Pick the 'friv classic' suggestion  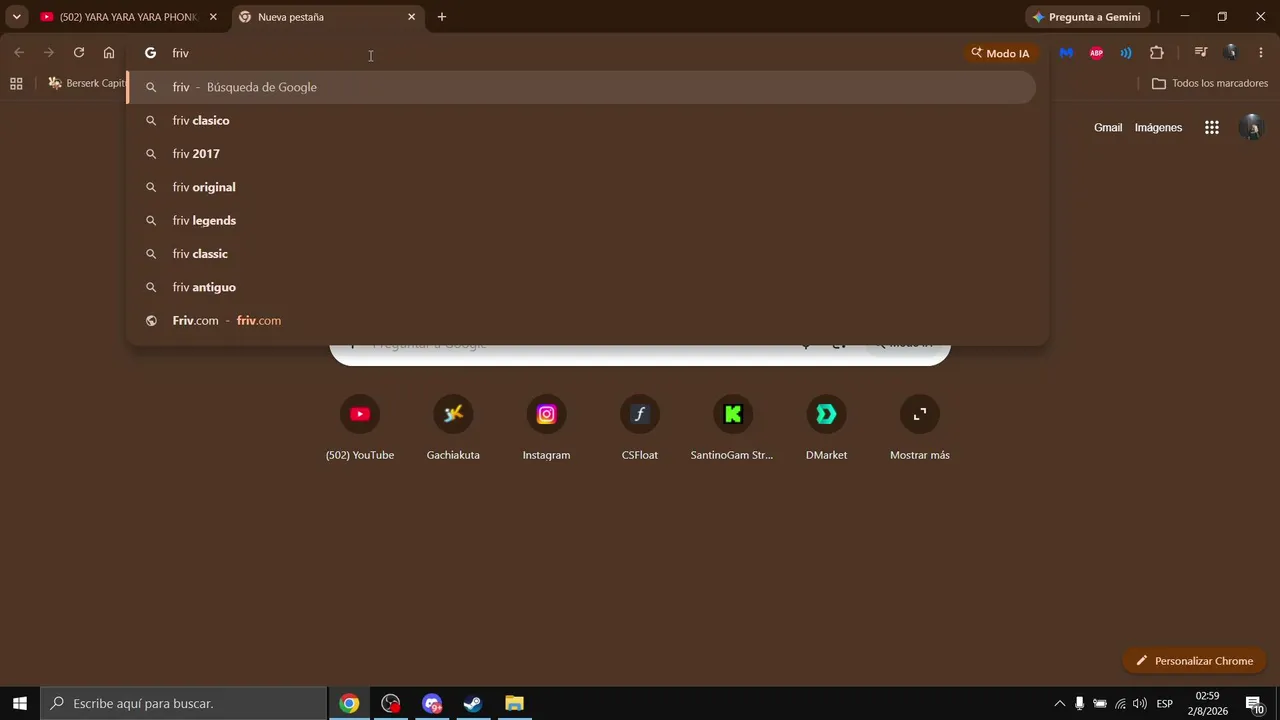pyautogui.click(x=582, y=254)
